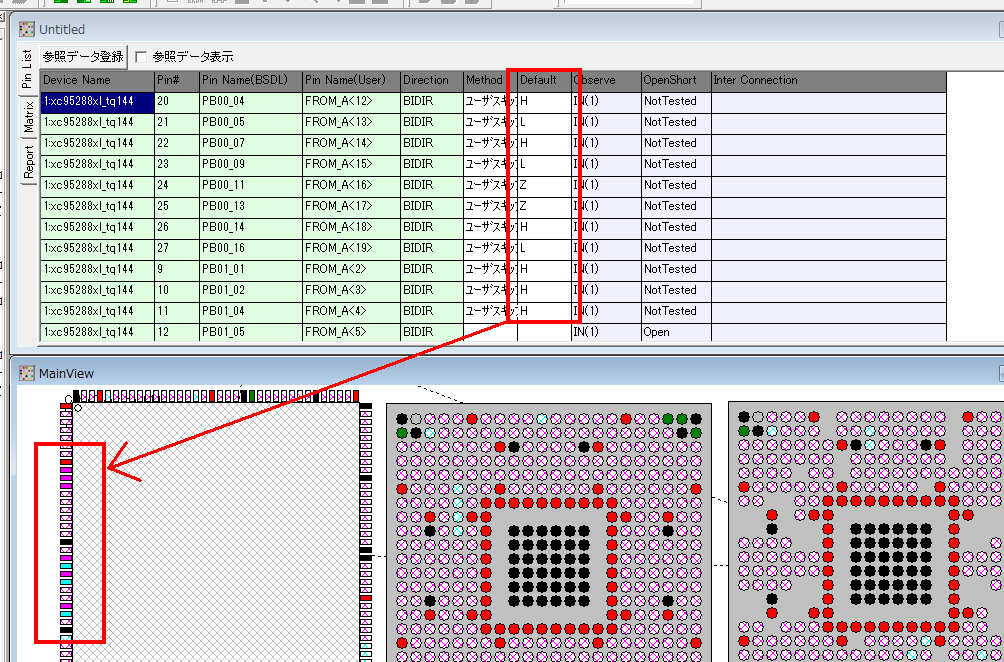Viewport: 1004px width, 662px height.
Task: Select the Default value cell for pin 24
Action: tap(543, 185)
